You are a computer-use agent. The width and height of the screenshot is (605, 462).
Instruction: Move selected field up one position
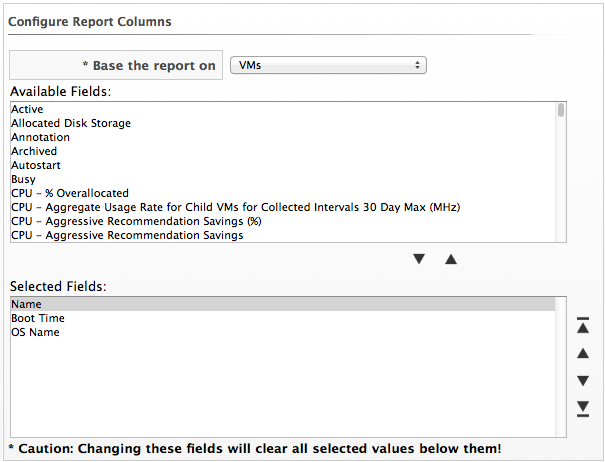(583, 353)
